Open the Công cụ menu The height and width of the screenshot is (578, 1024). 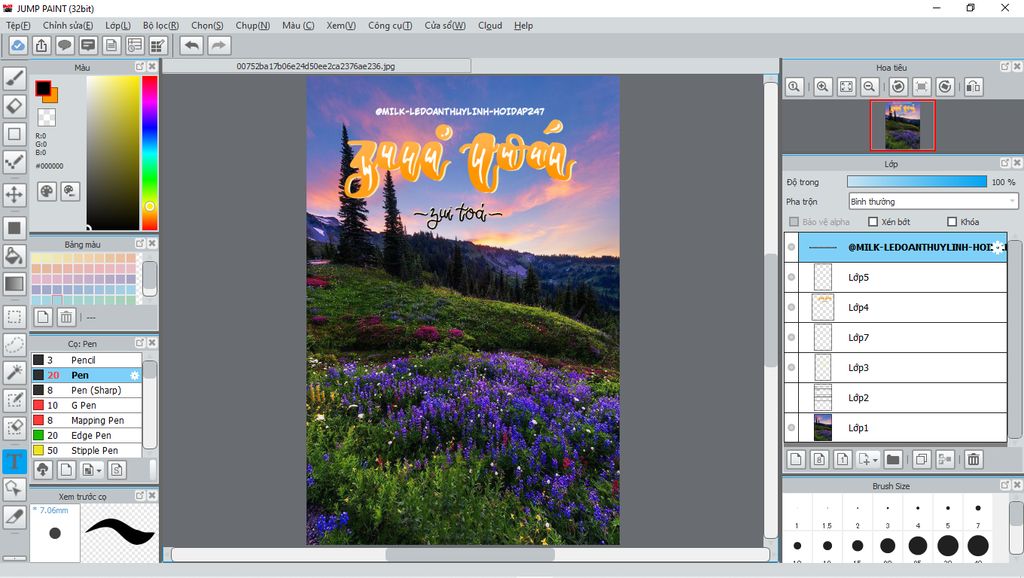click(390, 25)
